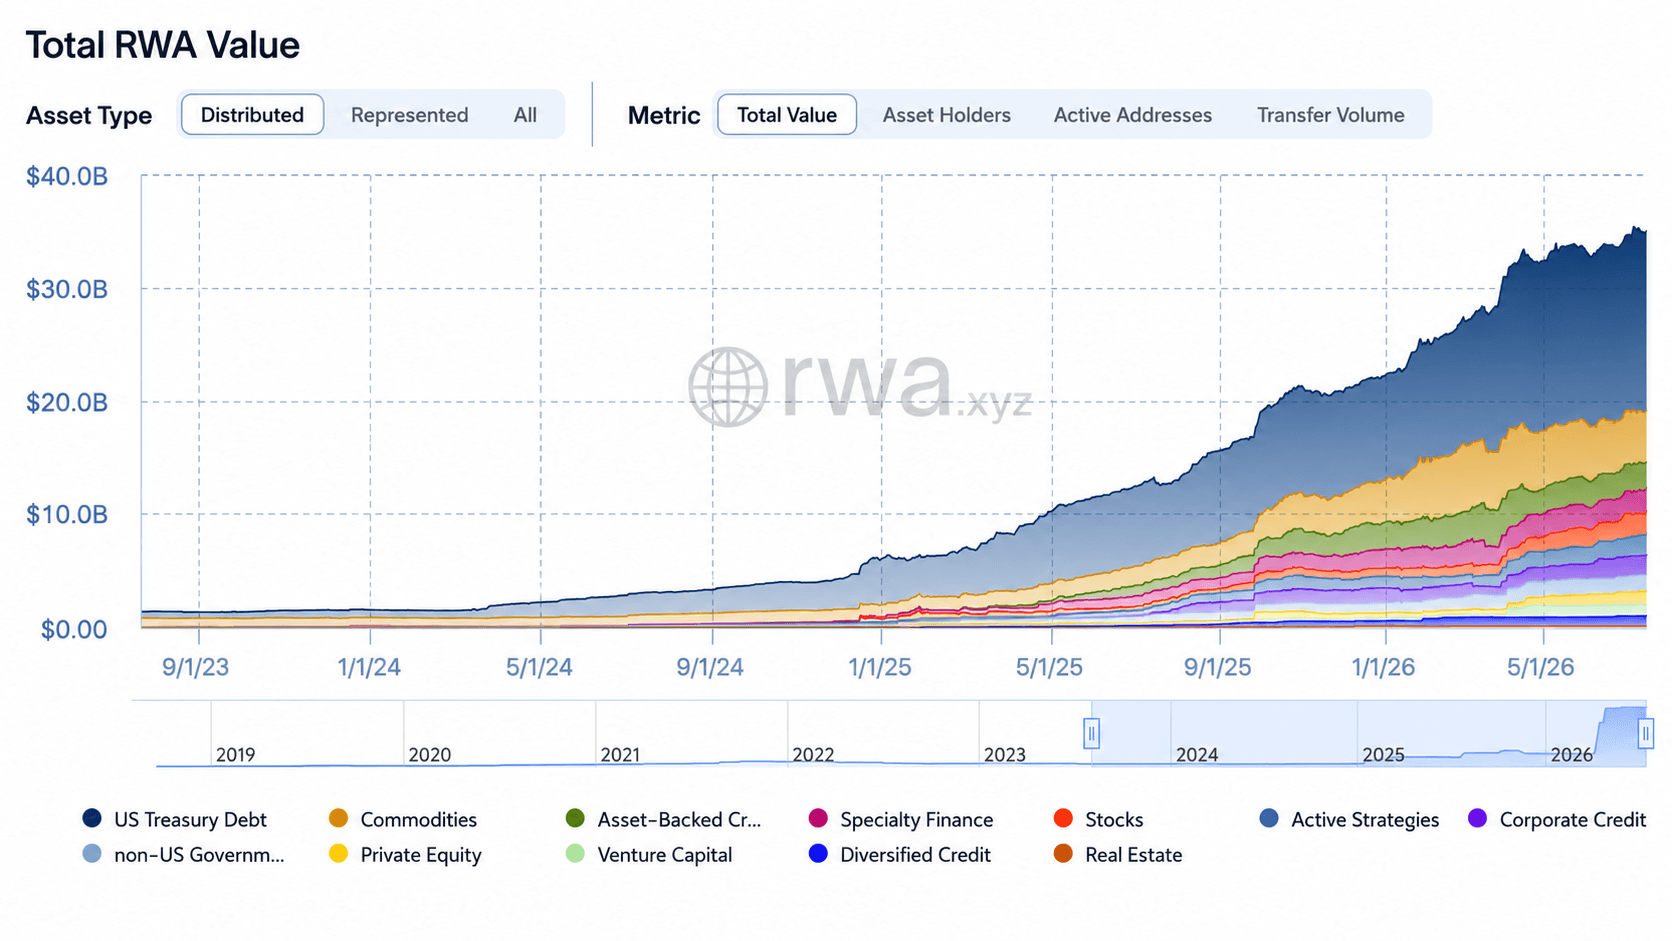Viewport: 1672px width, 941px height.
Task: Select the Total Value metric
Action: [x=787, y=115]
